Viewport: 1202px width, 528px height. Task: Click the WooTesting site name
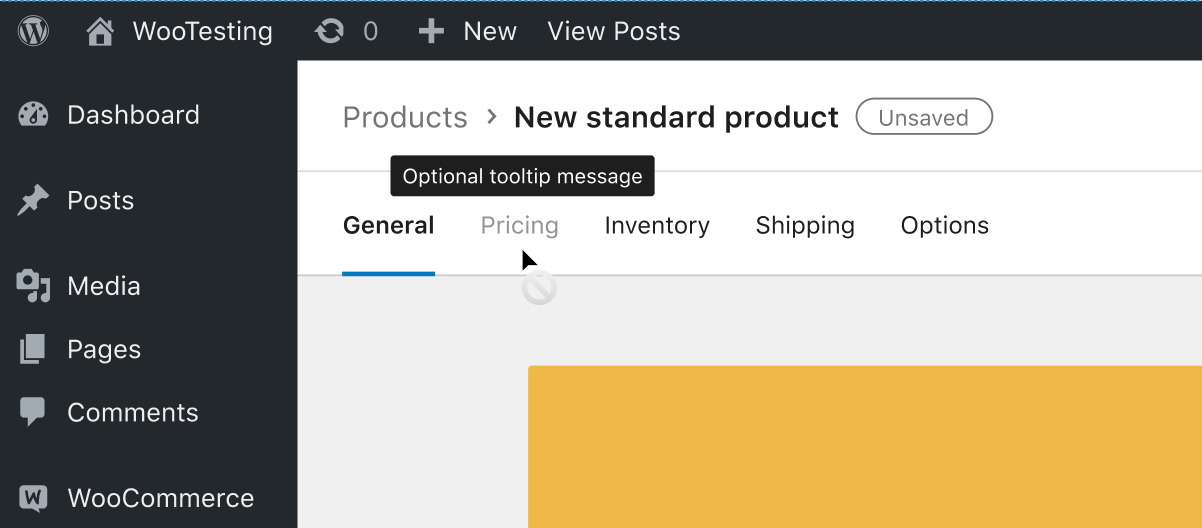click(203, 32)
